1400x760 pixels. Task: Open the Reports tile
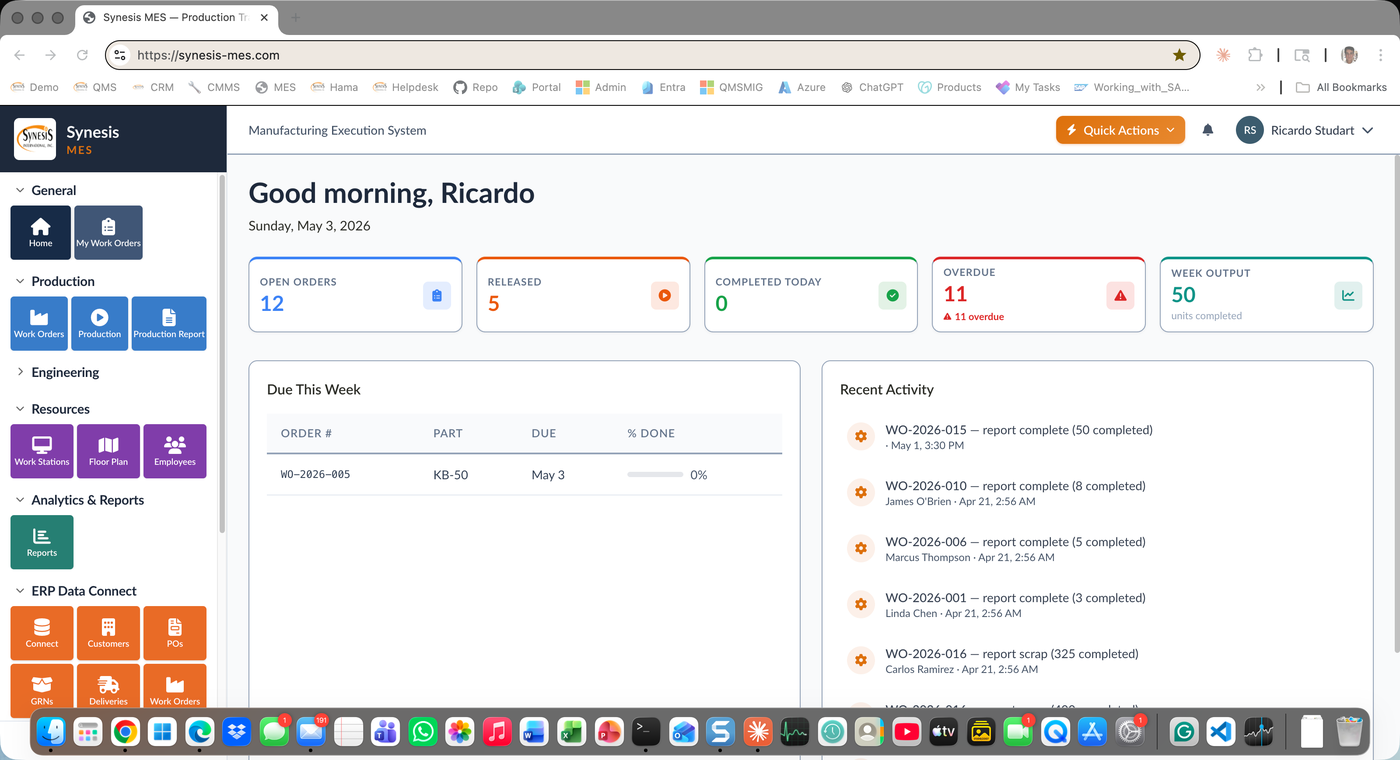point(42,542)
